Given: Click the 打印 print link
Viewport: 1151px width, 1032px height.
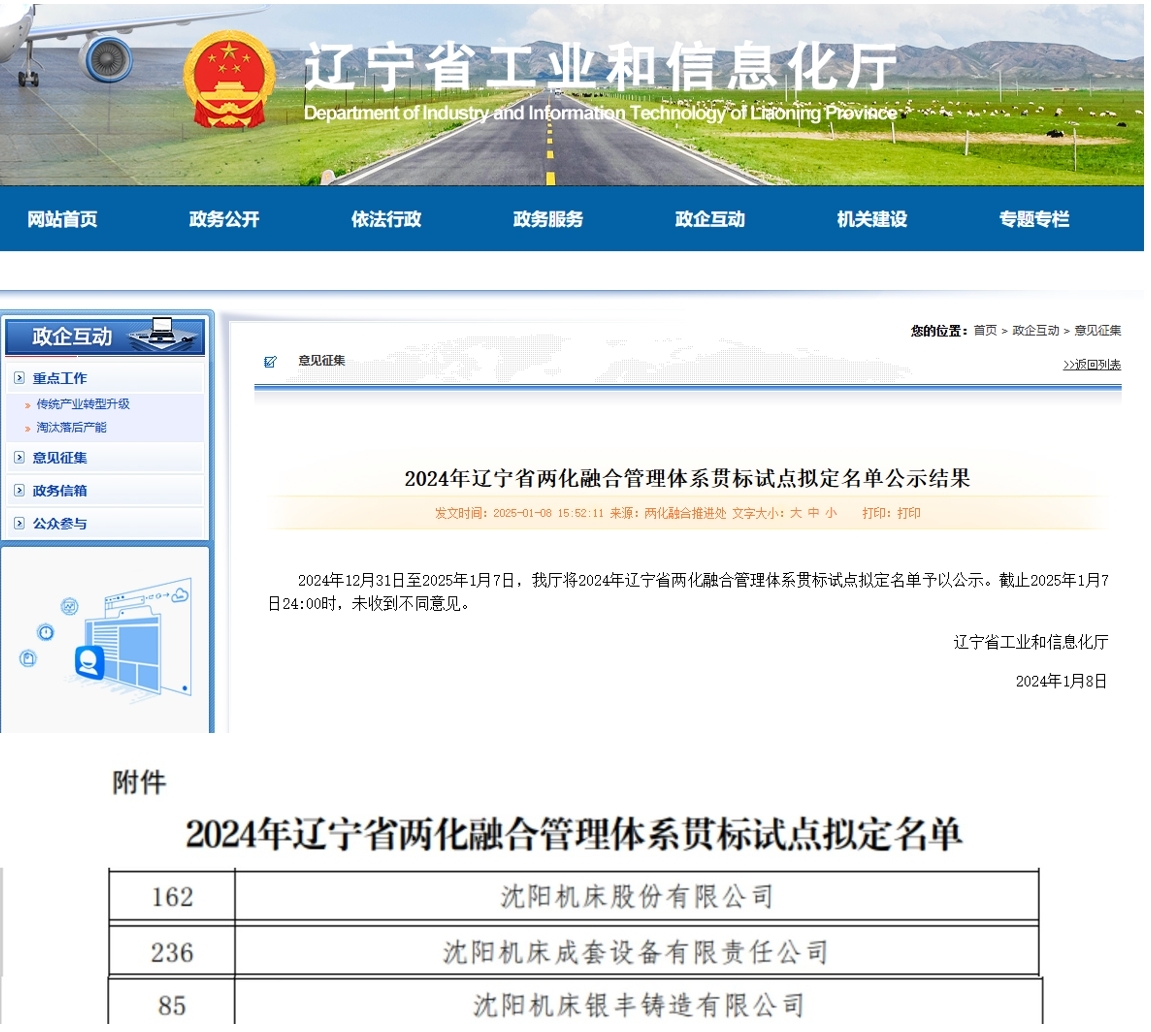Looking at the screenshot, I should [x=909, y=513].
